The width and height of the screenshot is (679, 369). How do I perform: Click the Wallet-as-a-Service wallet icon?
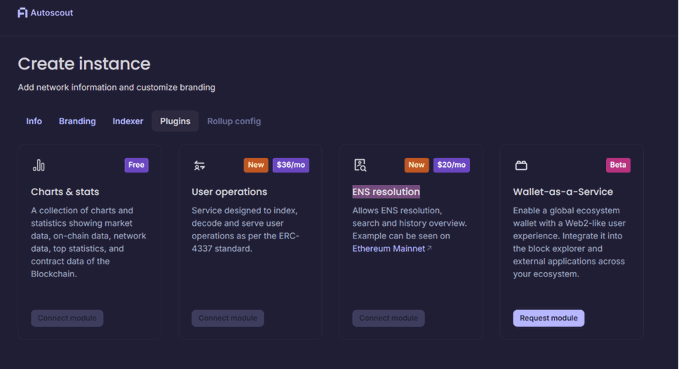pos(521,165)
